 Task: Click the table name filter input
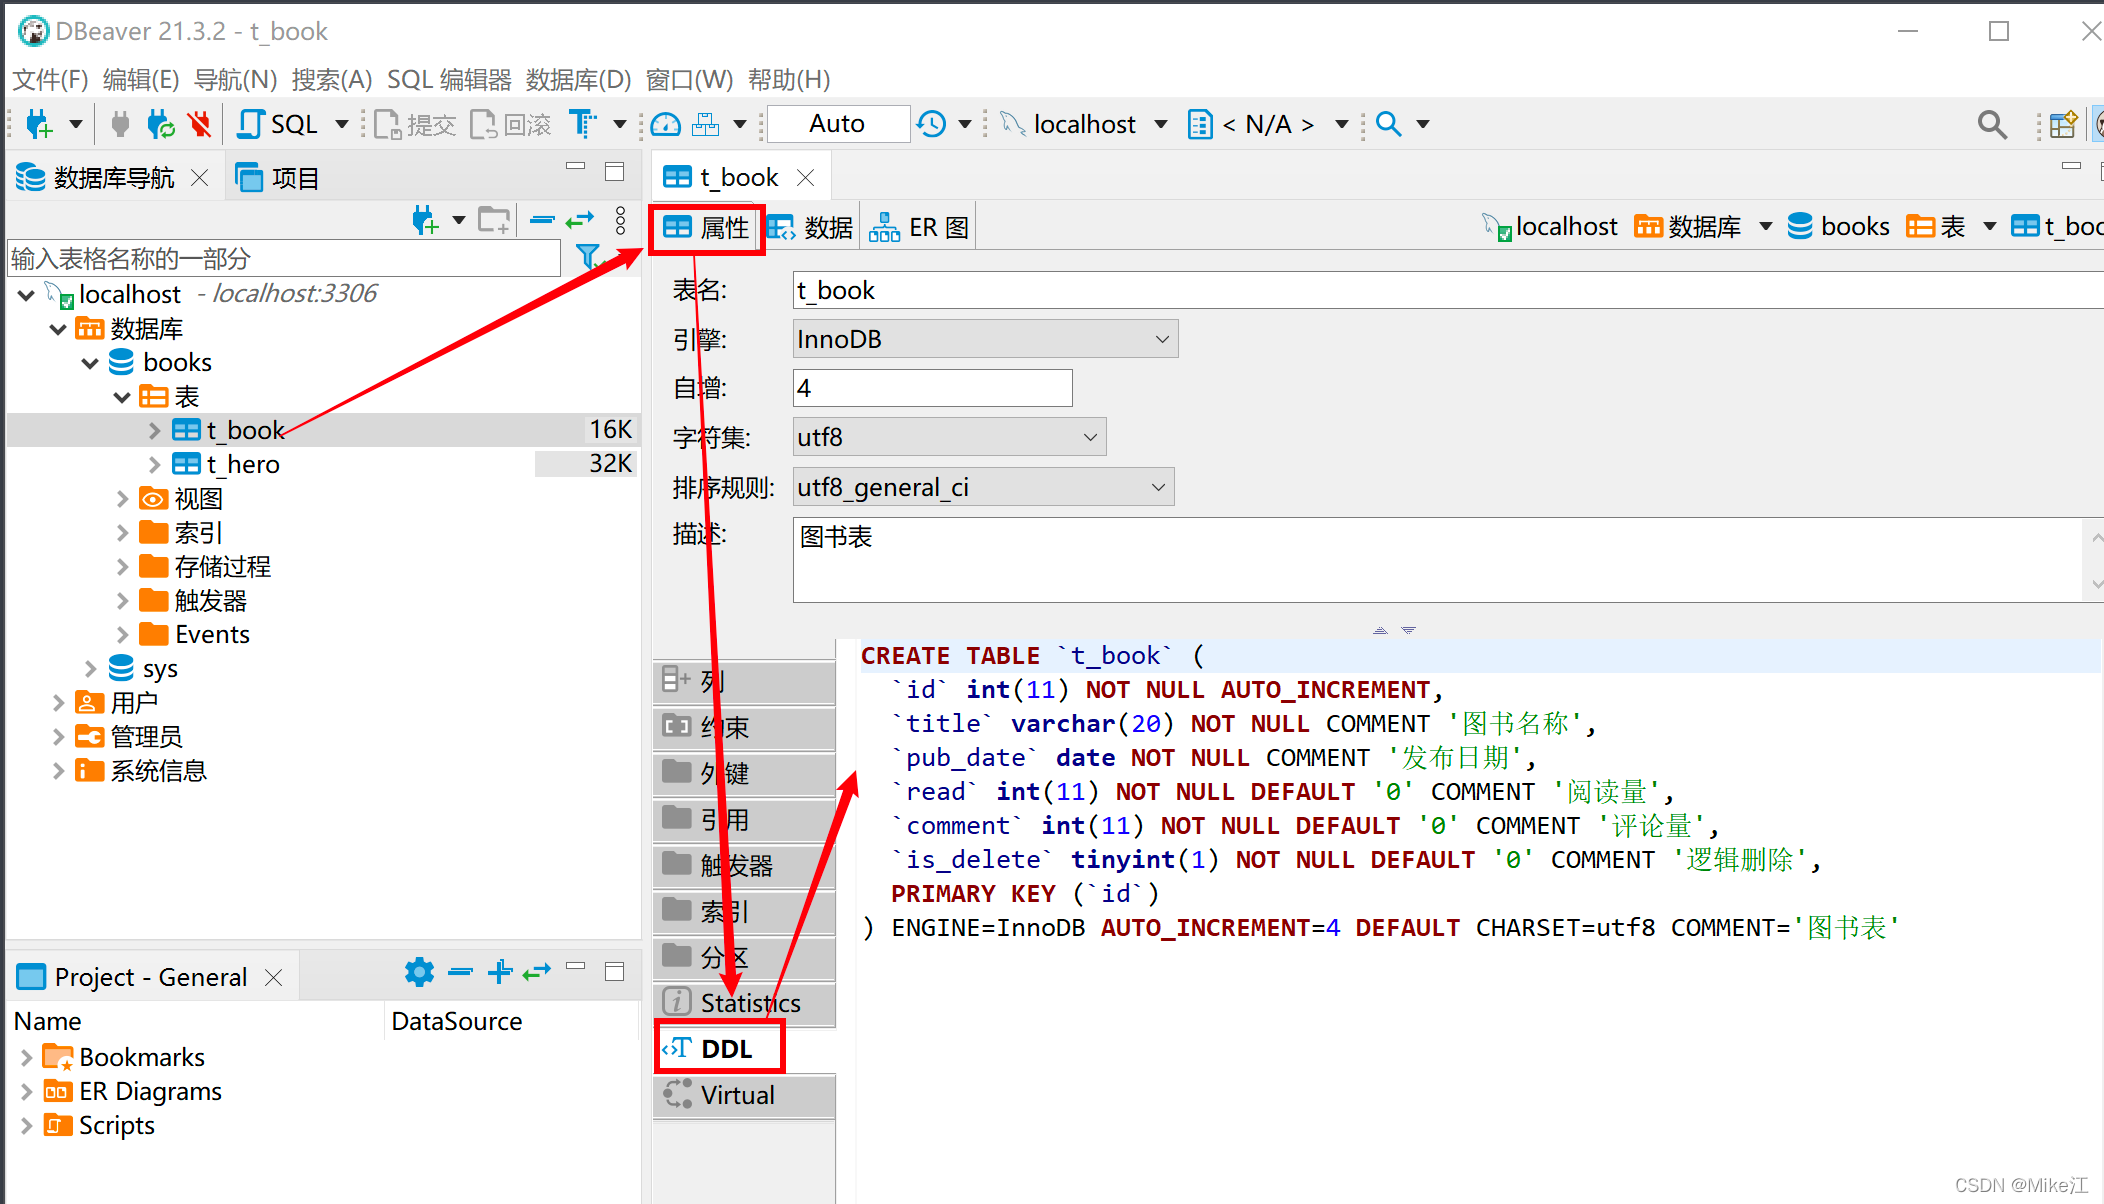click(x=284, y=259)
